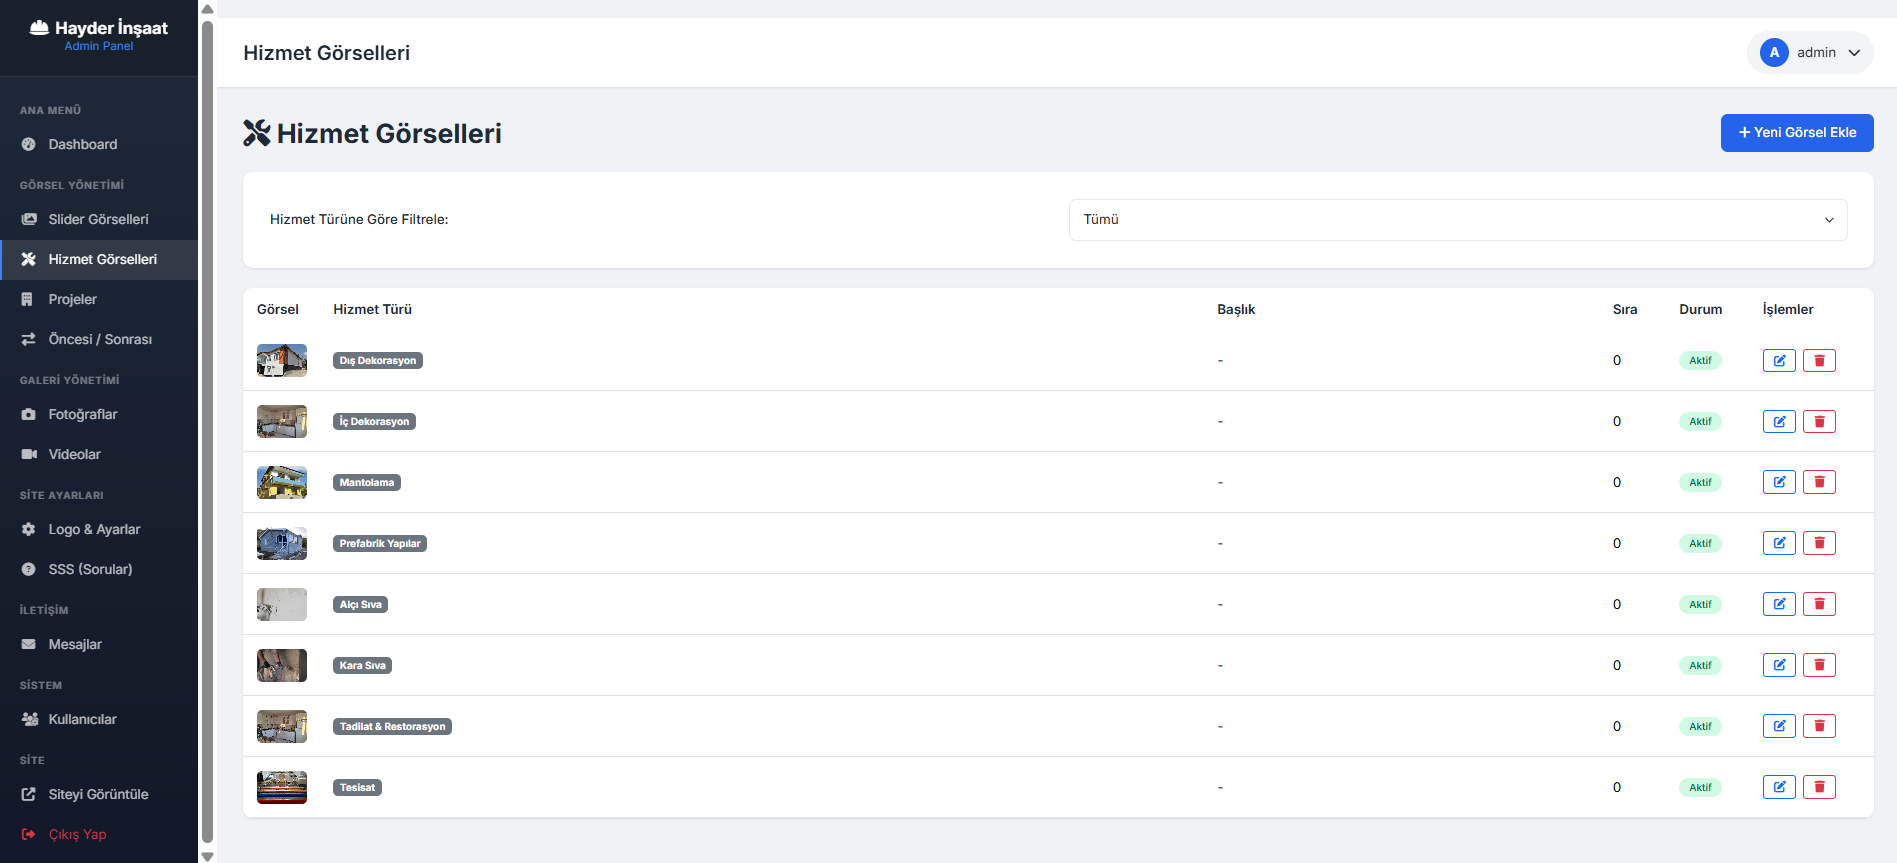Open the Tesisat thumbnail image
This screenshot has height=863, width=1897.
click(282, 788)
